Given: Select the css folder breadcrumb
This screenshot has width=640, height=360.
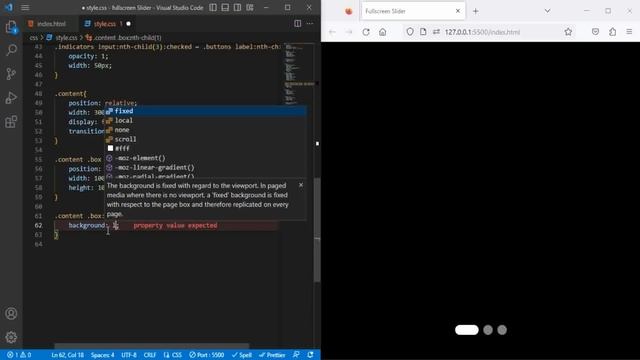Looking at the screenshot, I should [x=33, y=38].
